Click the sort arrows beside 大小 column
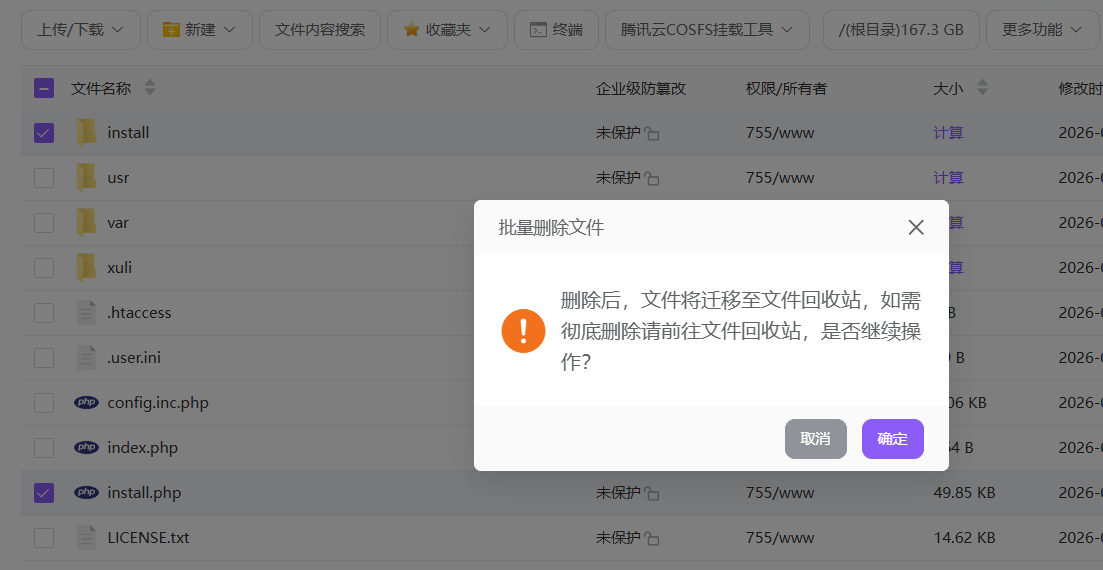Screen dimensions: 1103x570 [982, 88]
